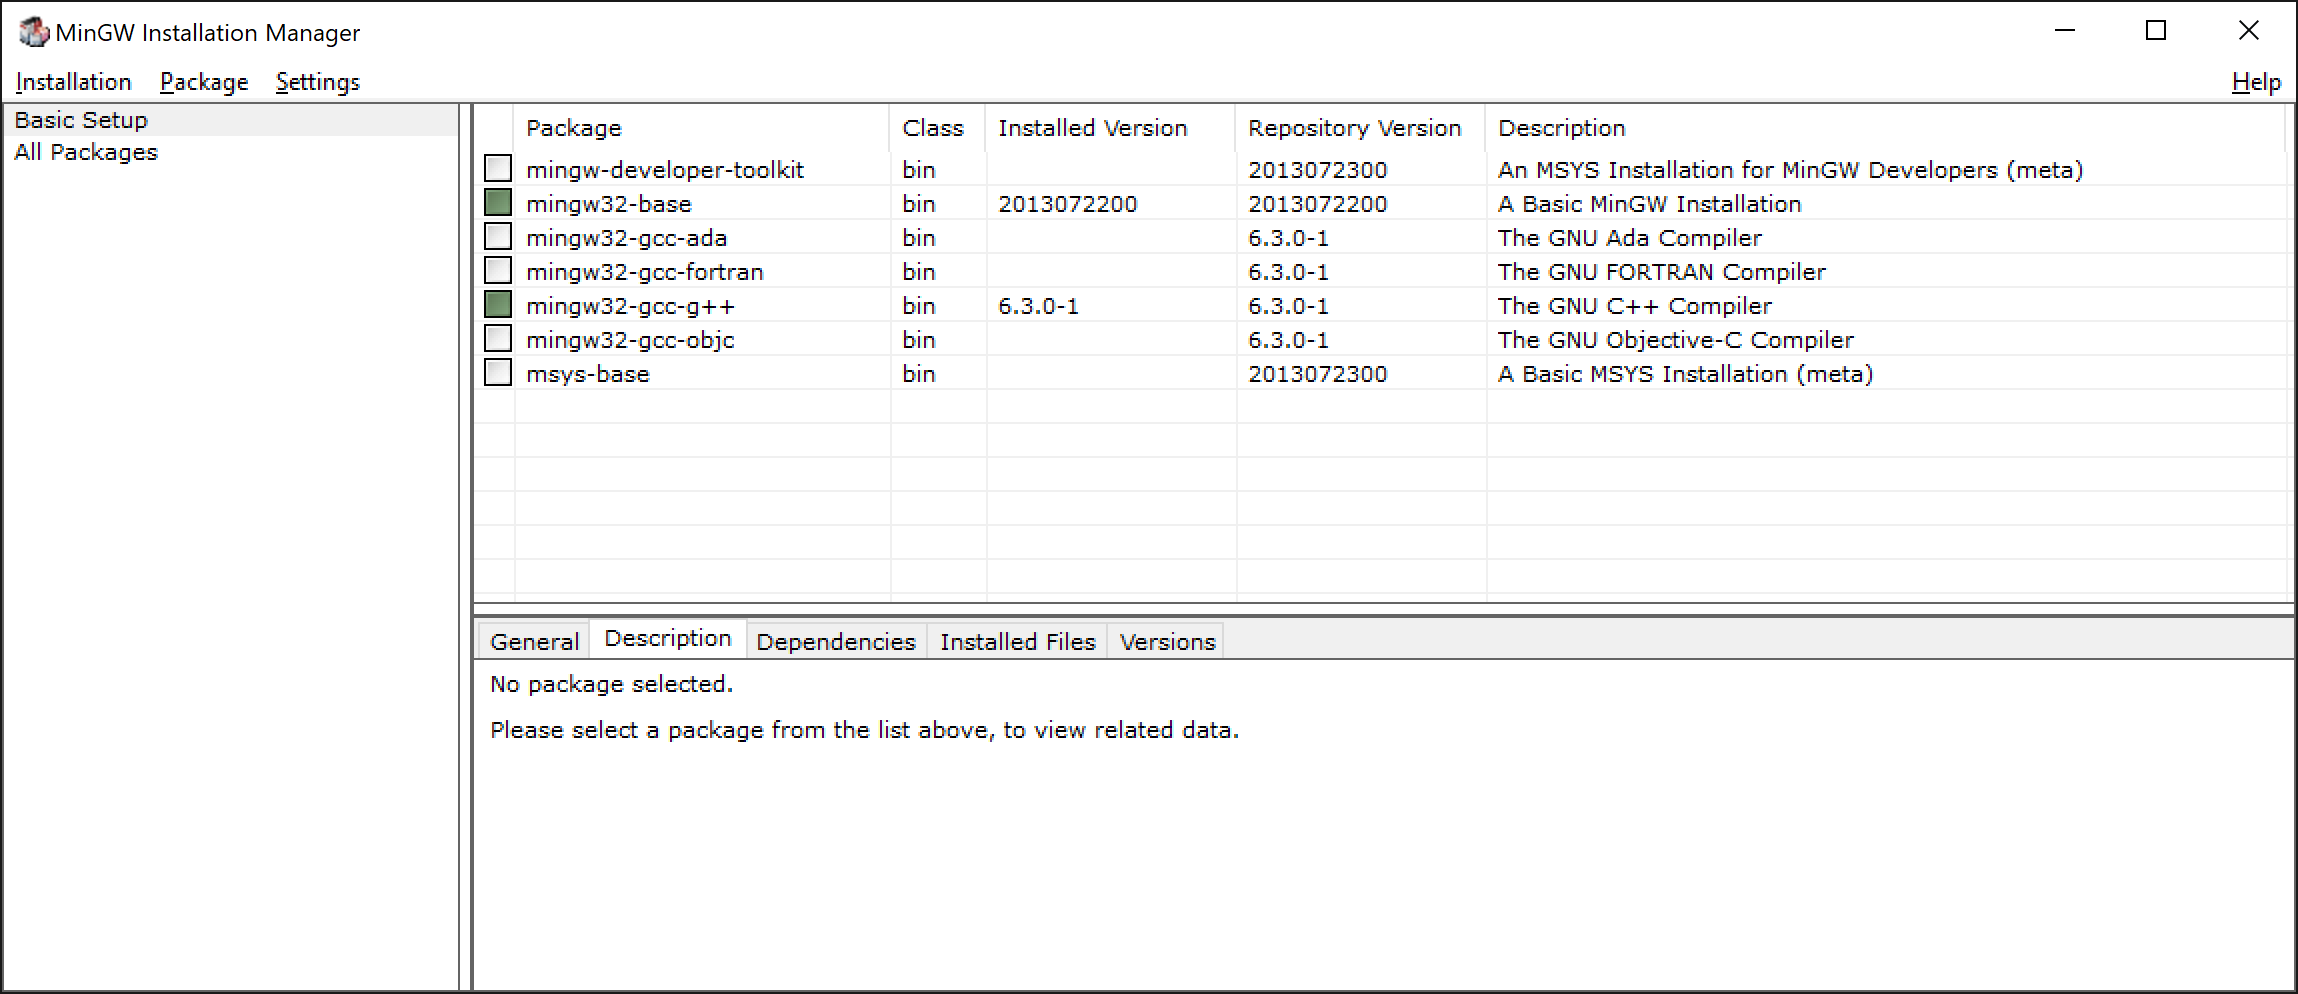Viewport: 2298px width, 994px height.
Task: Click 'An MSYS Installation for MinGW Developers' description
Action: coord(1791,170)
